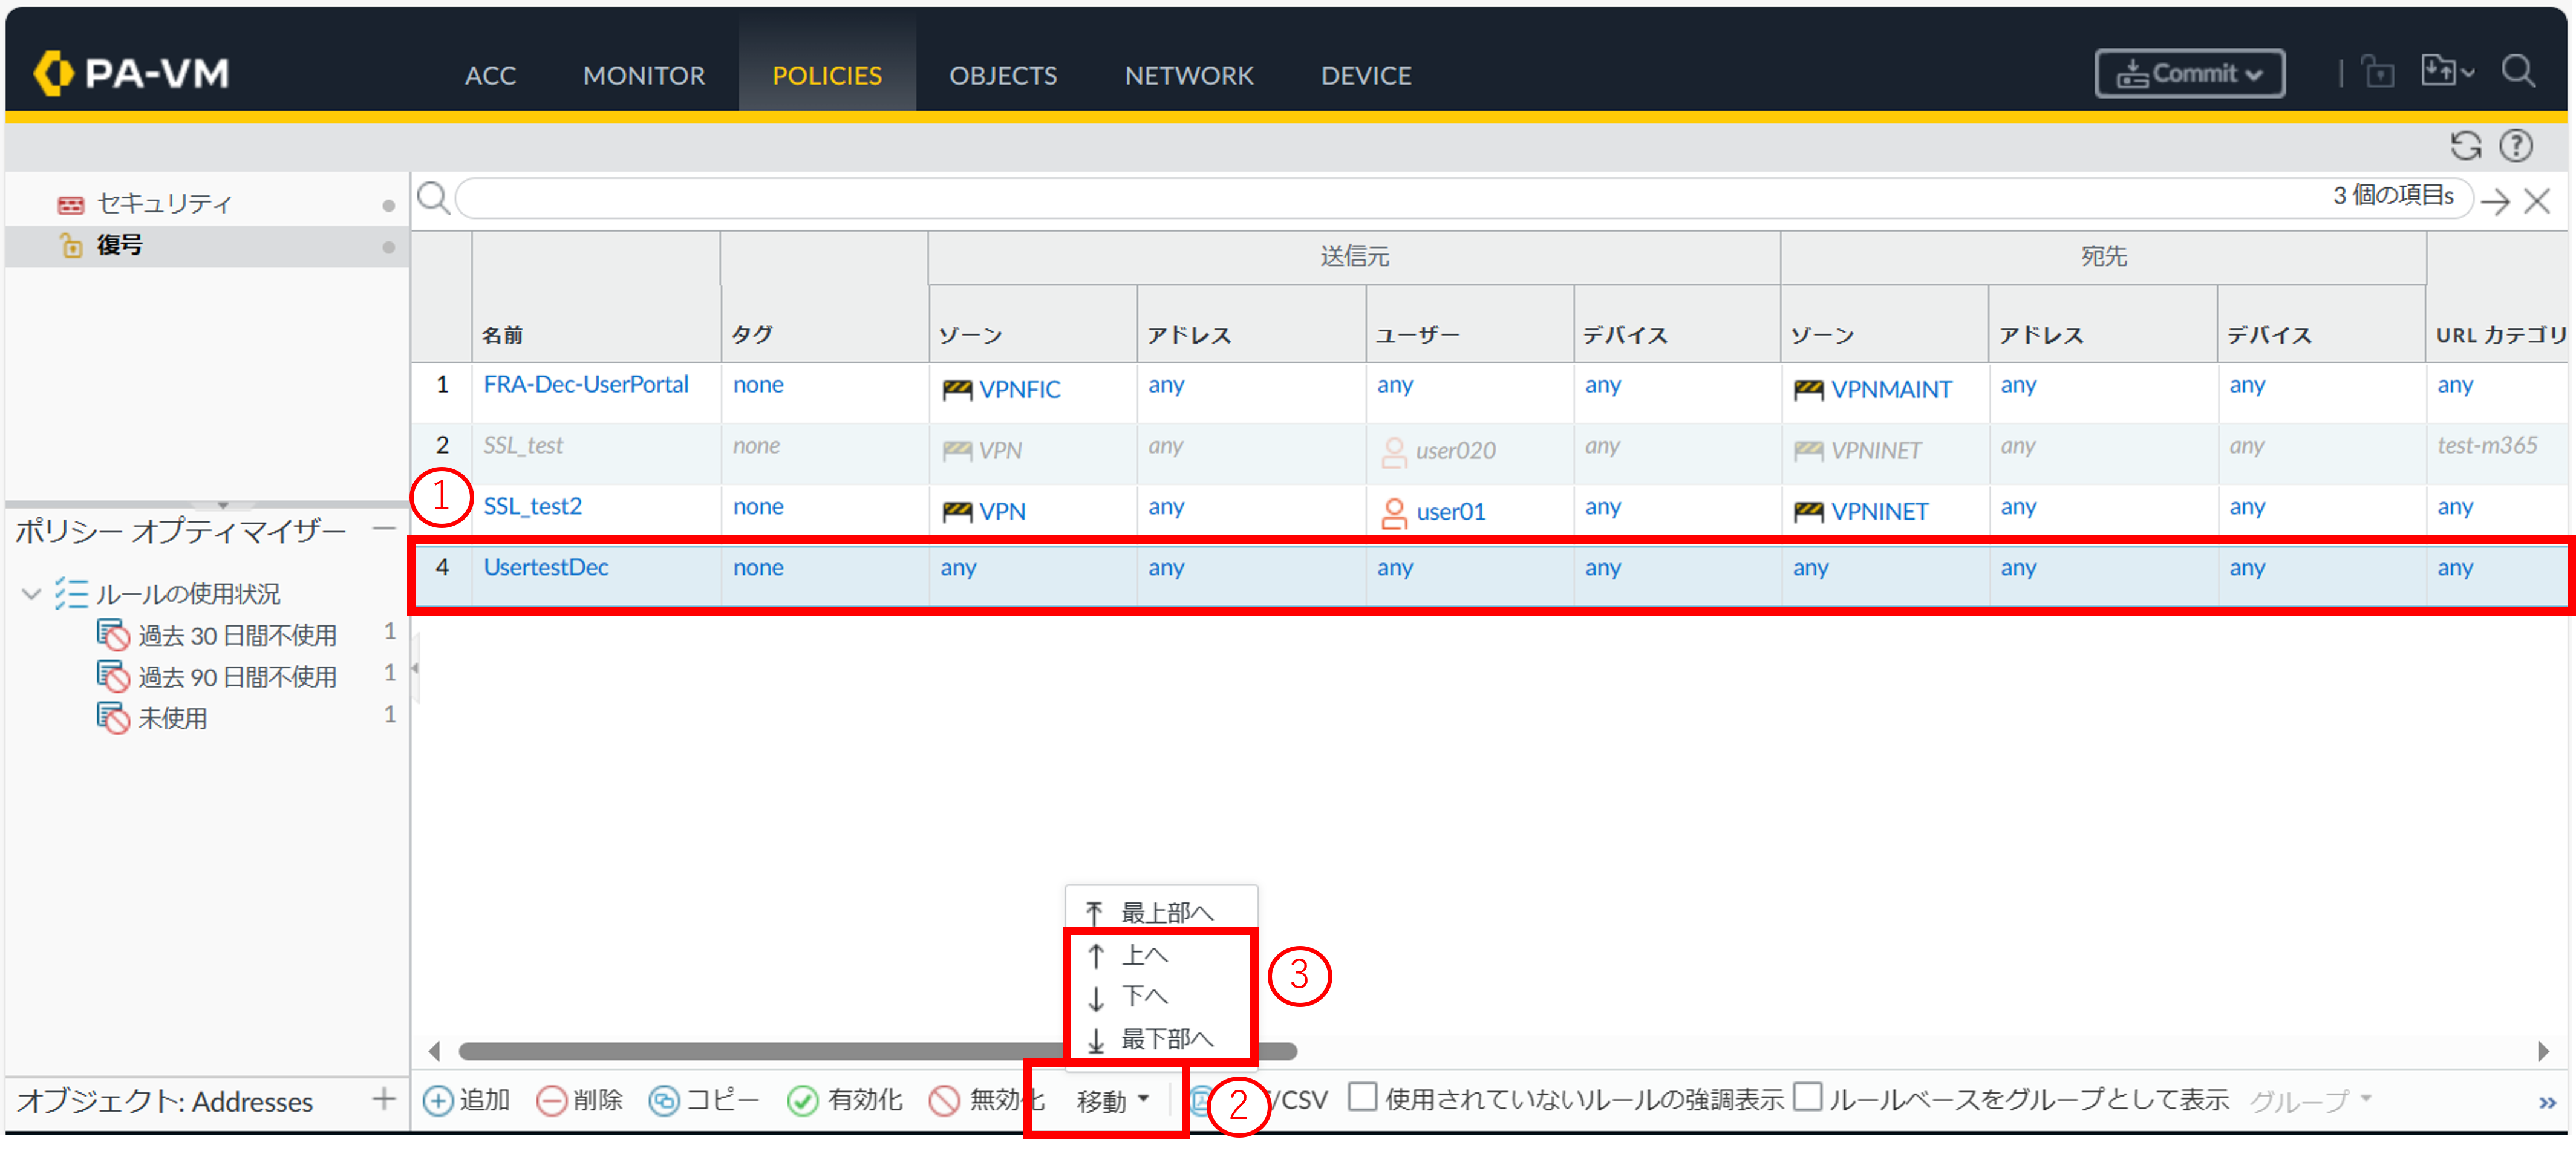Select セキュリティ in the left policy tree

coord(164,204)
